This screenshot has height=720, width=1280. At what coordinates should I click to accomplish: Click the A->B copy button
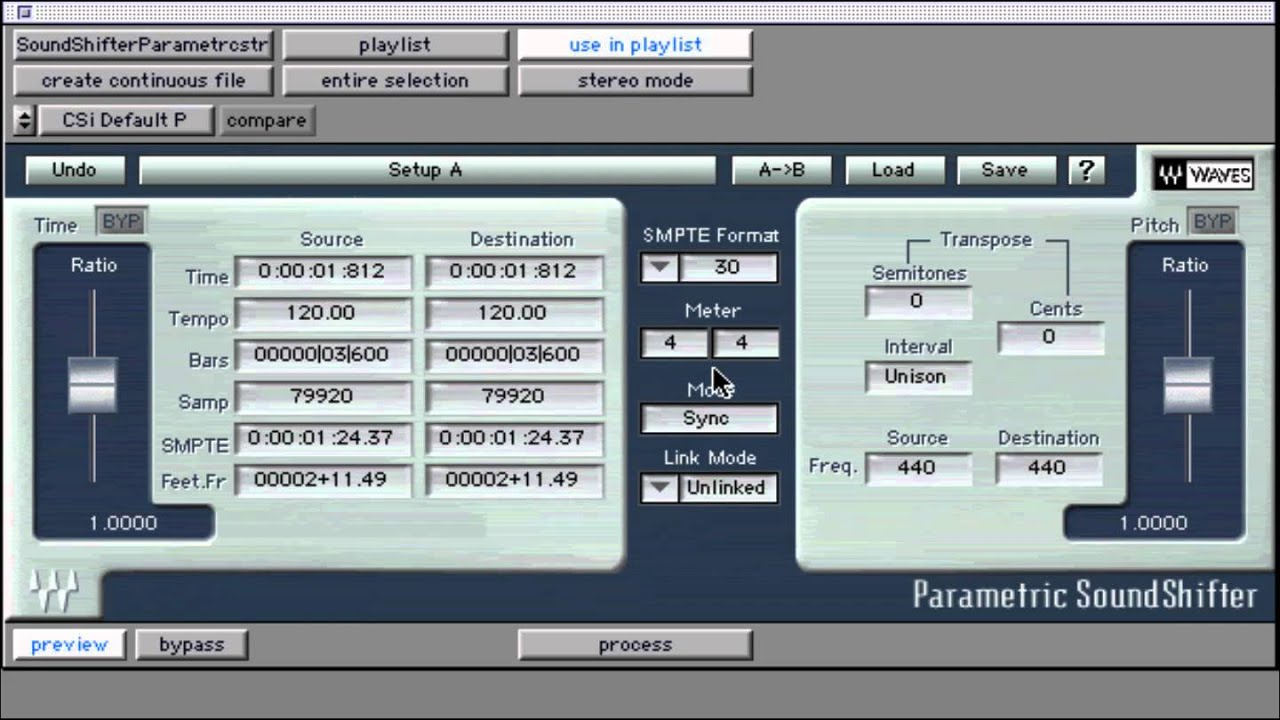(x=782, y=170)
